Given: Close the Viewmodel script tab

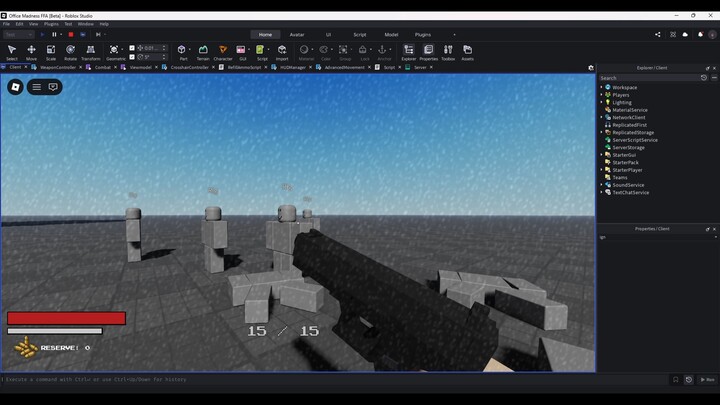Looking at the screenshot, I should pyautogui.click(x=156, y=67).
